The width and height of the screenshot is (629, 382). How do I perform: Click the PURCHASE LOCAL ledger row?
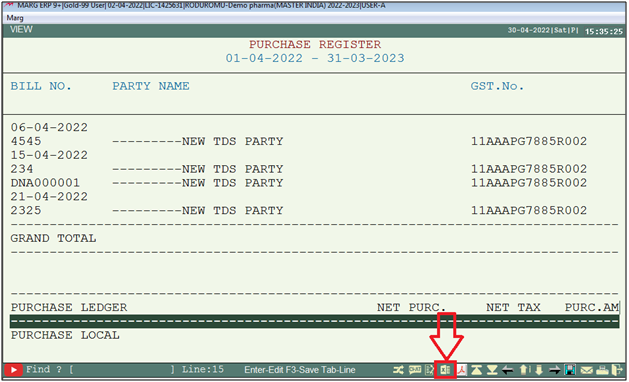(x=65, y=335)
